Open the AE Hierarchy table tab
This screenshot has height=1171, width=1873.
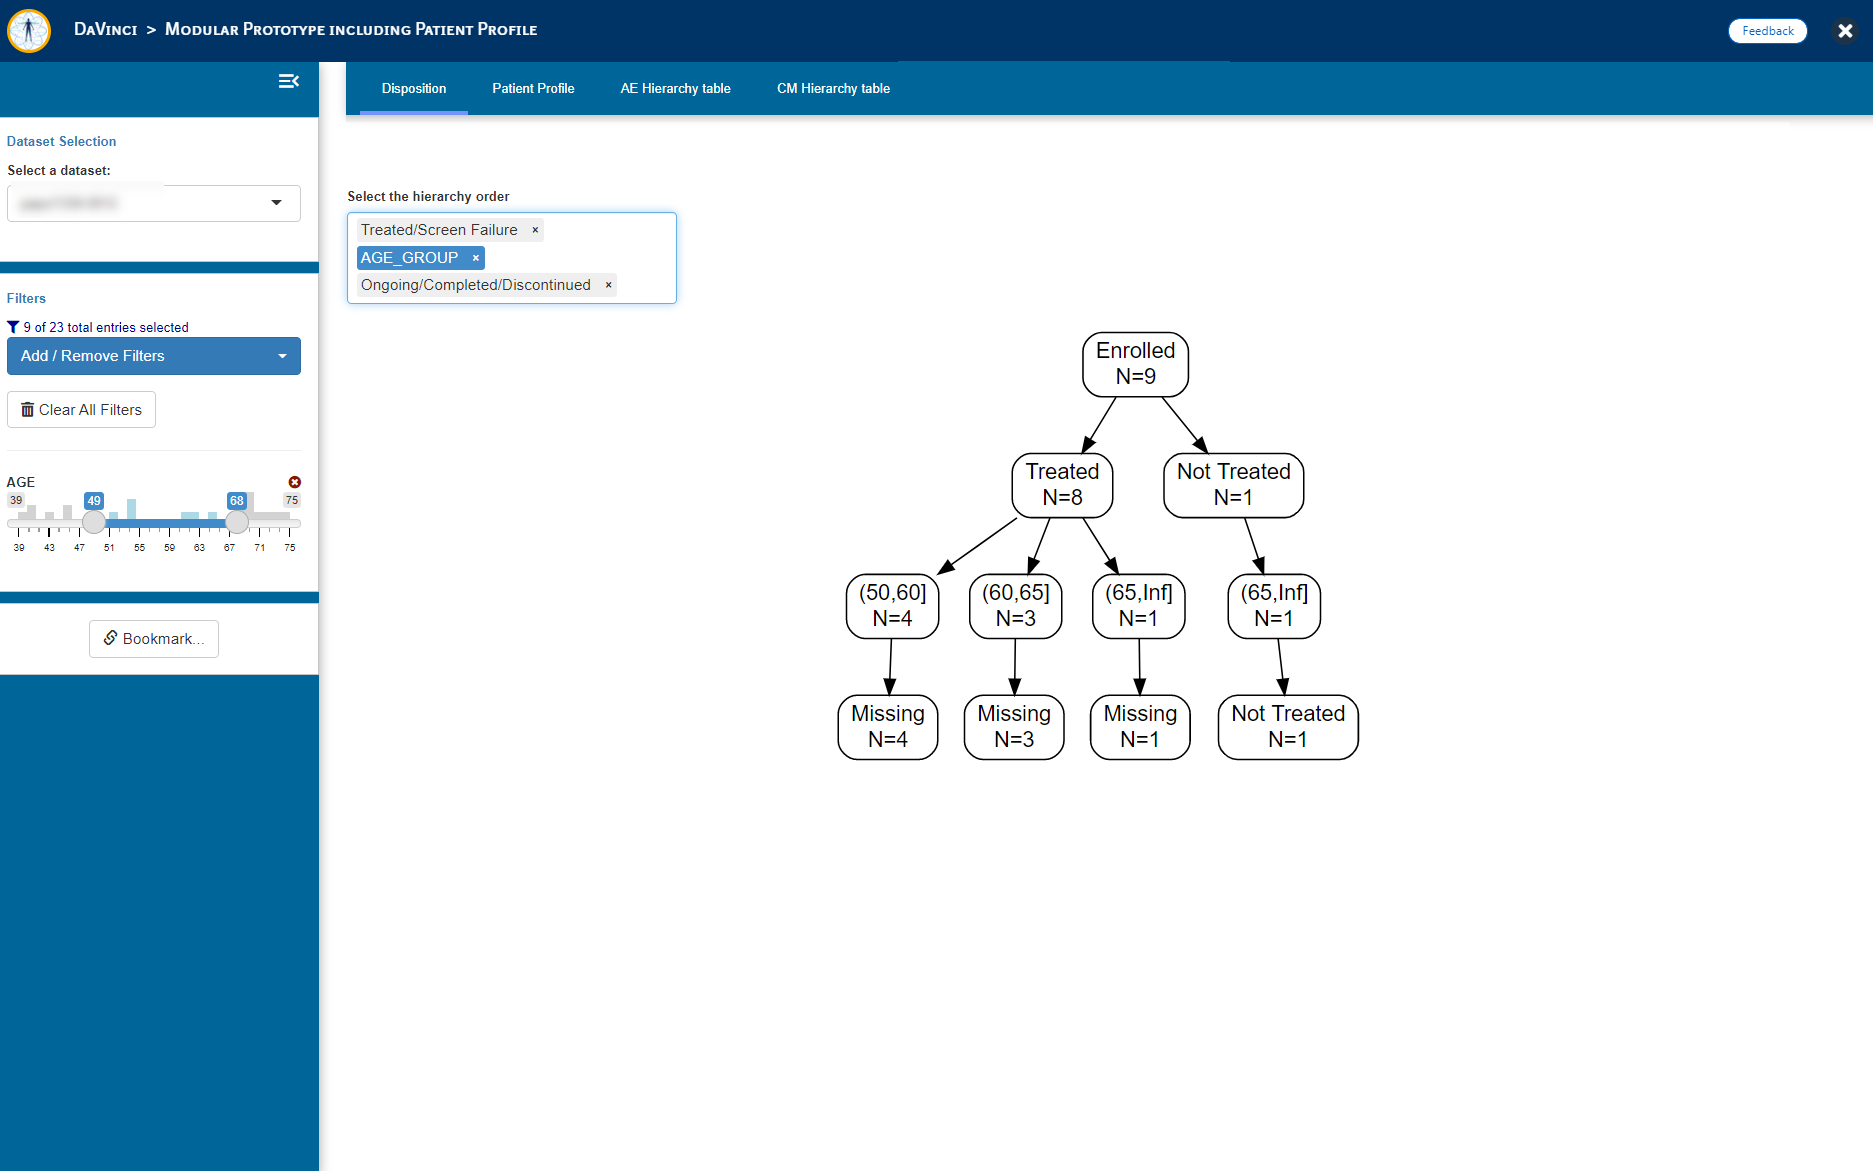675,88
